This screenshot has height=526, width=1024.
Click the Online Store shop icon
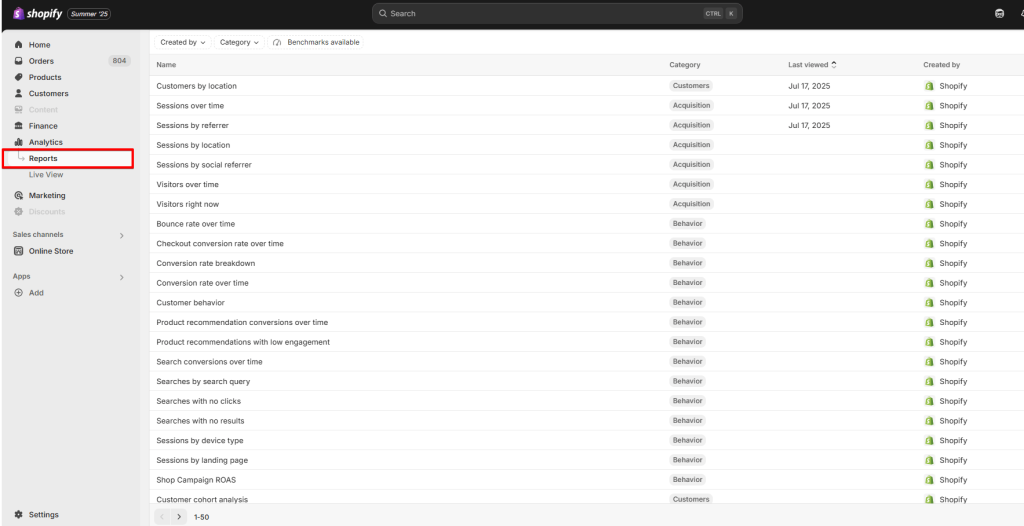pyautogui.click(x=18, y=251)
